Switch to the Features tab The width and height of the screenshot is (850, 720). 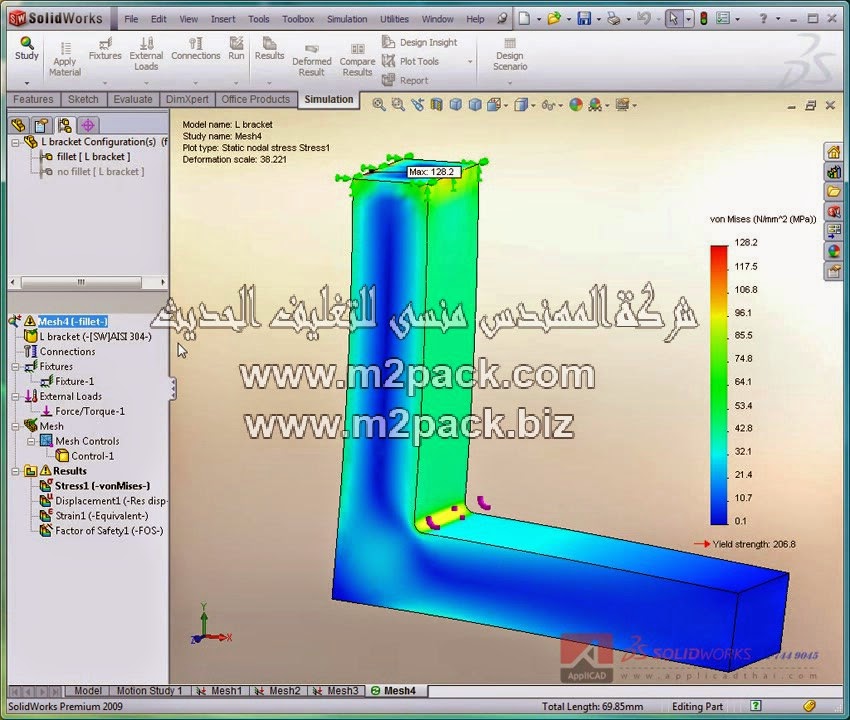coord(33,99)
